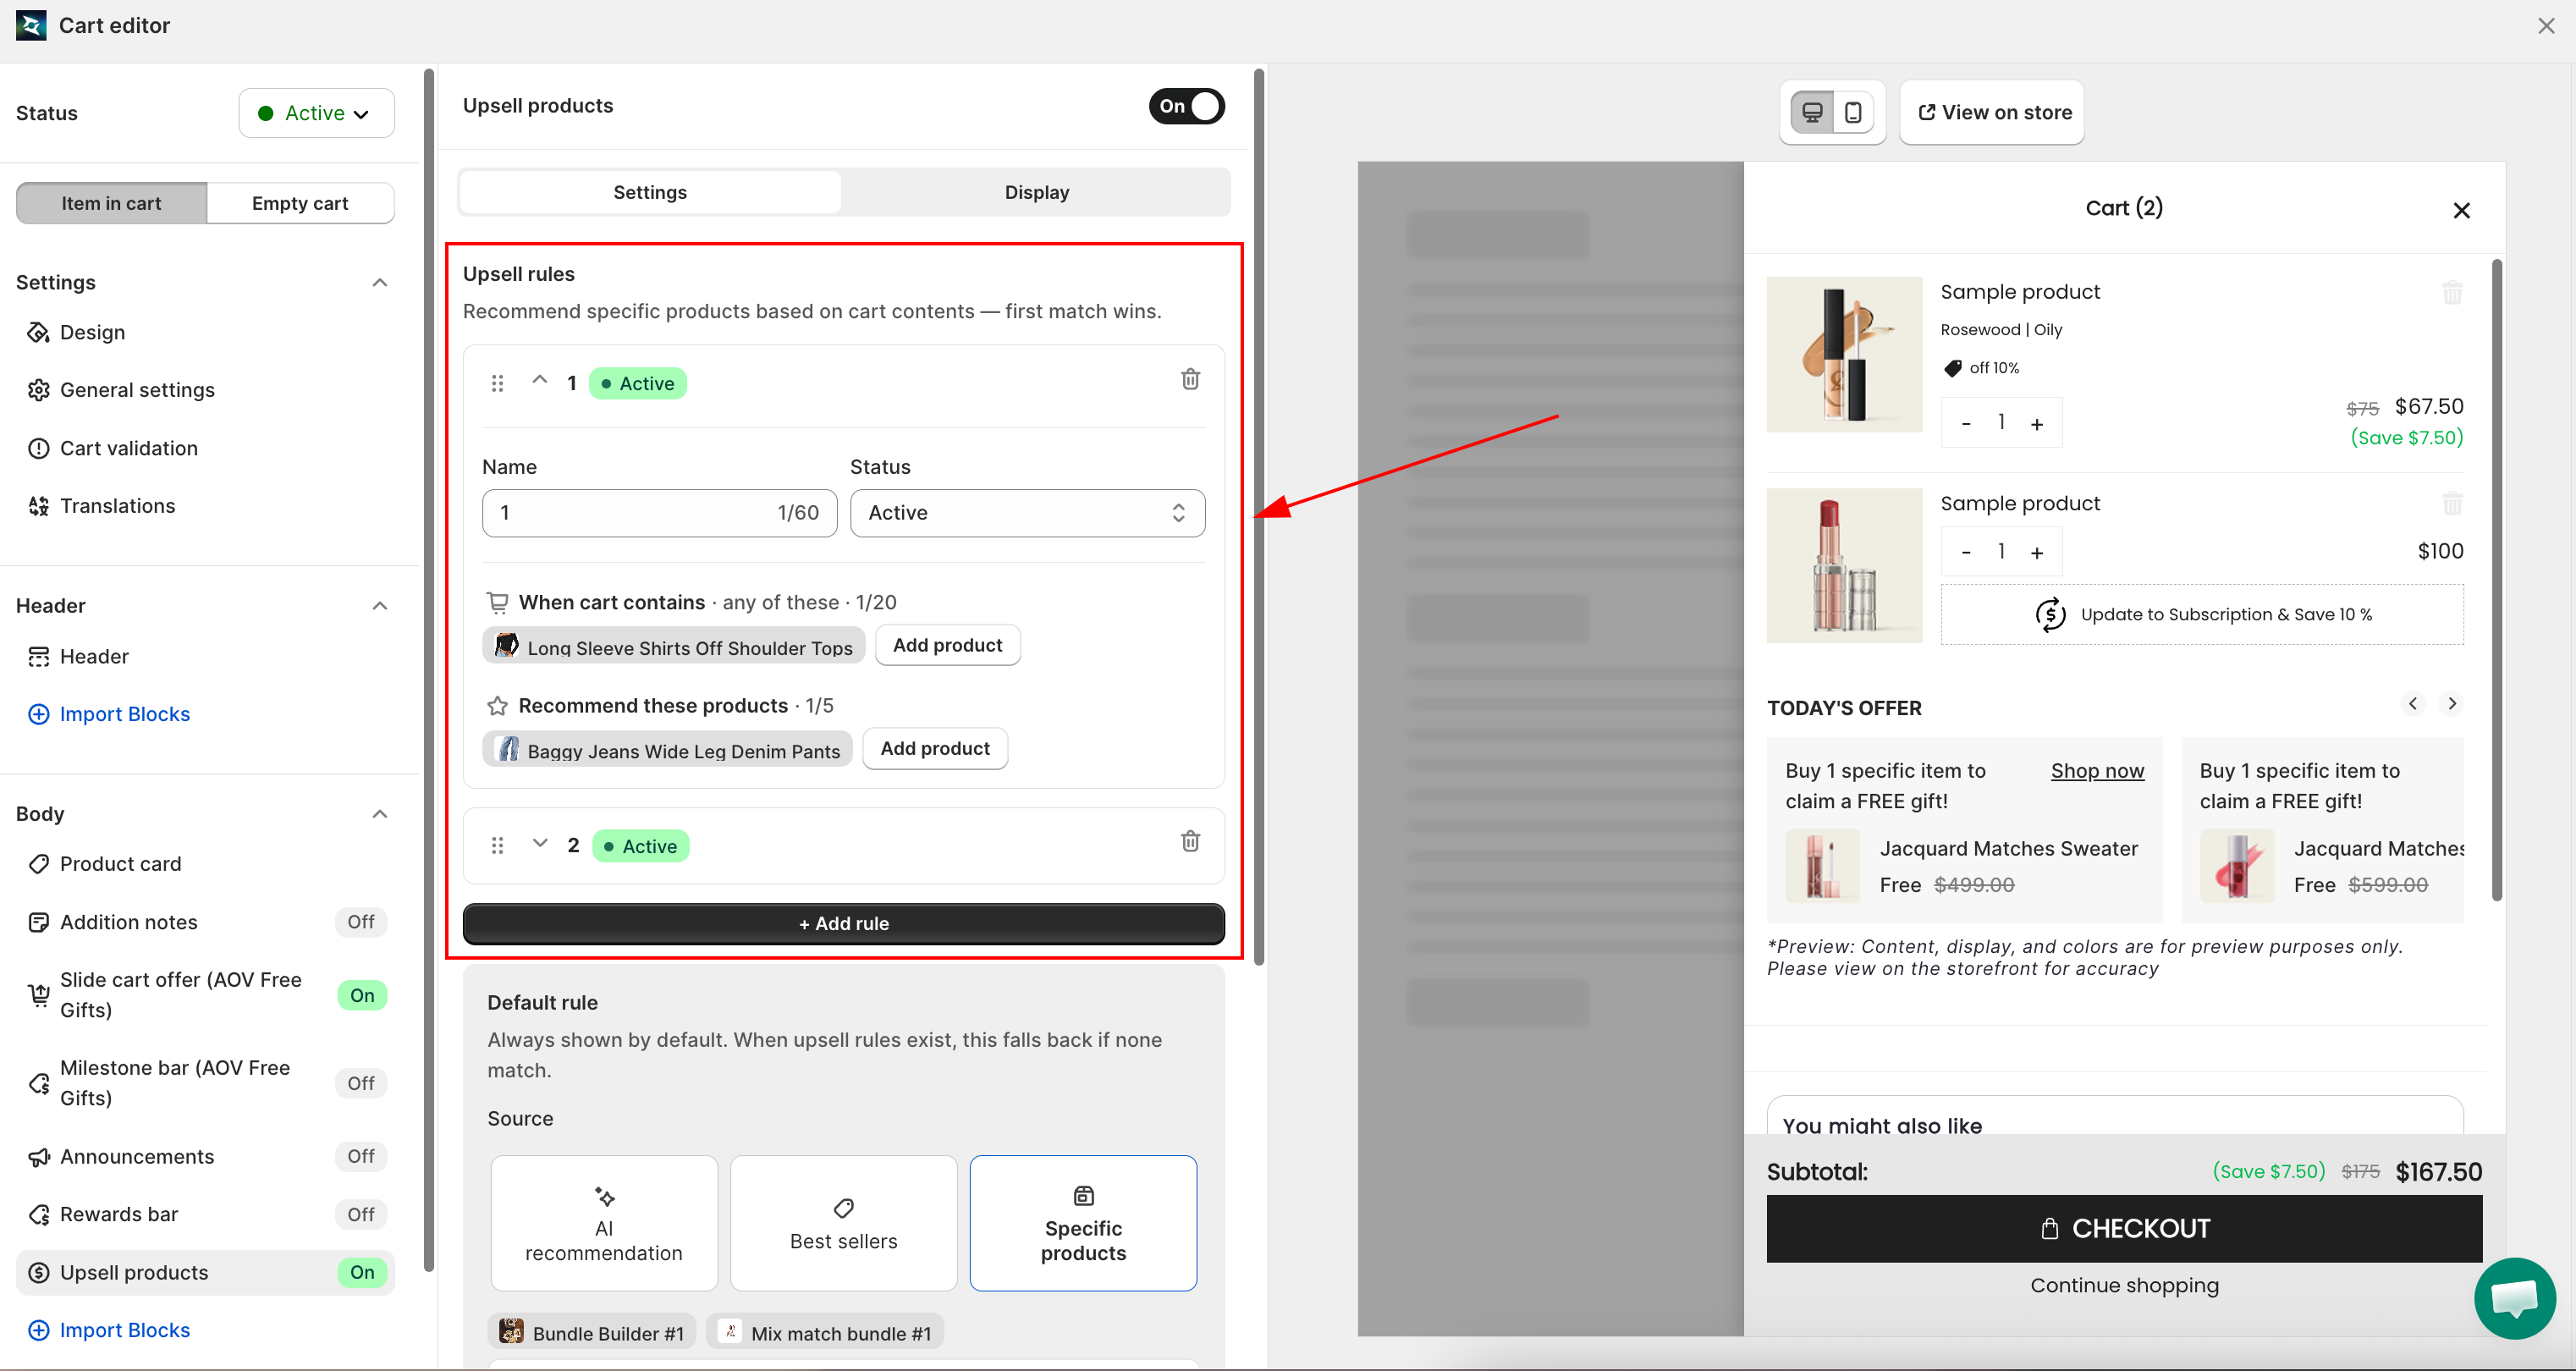The image size is (2576, 1371).
Task: Remove second Sample product with trash icon
Action: [2452, 503]
